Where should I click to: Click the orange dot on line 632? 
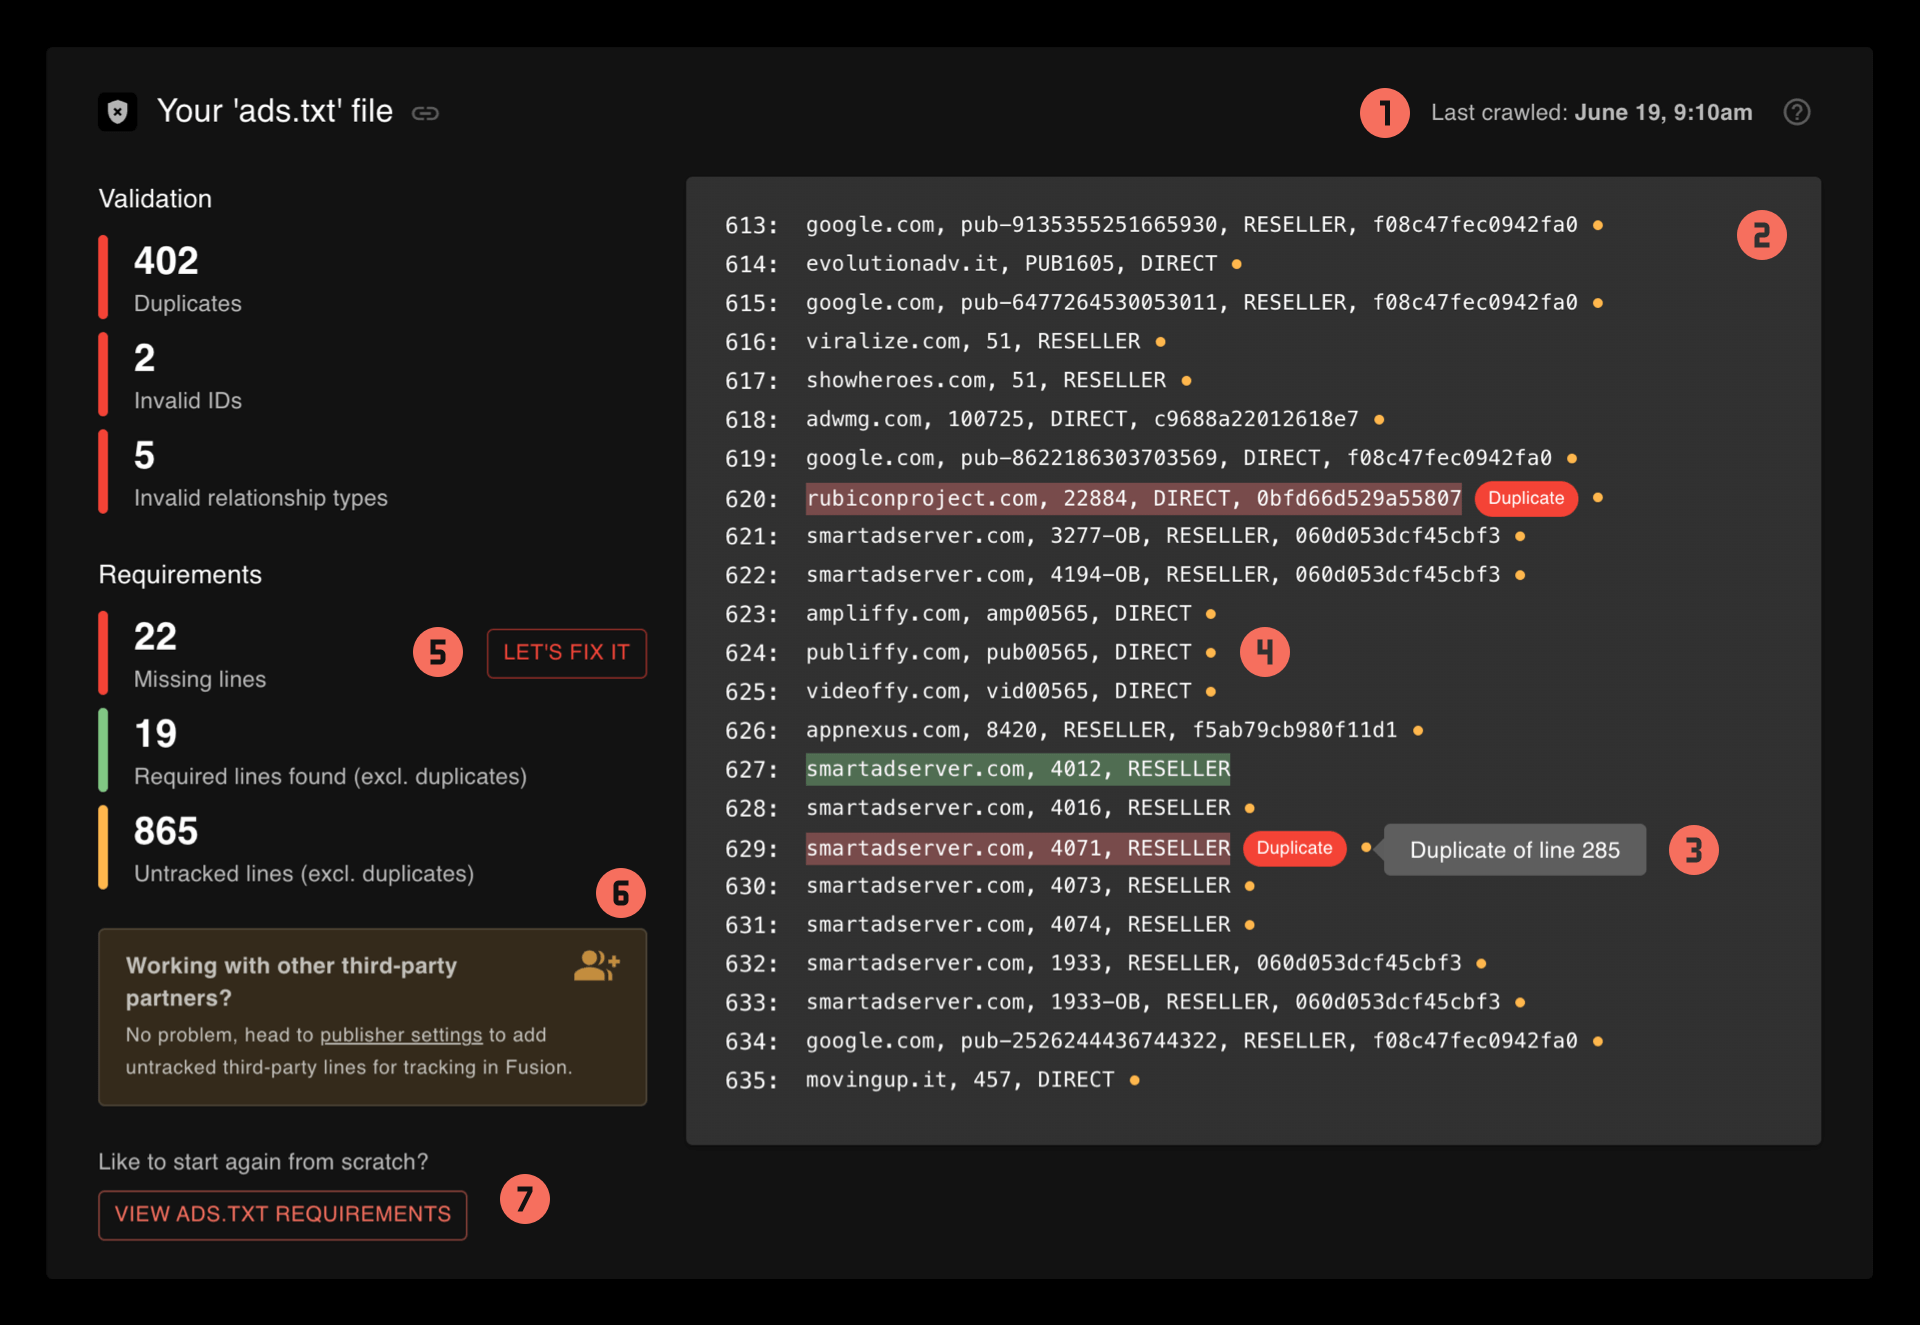[x=1481, y=964]
